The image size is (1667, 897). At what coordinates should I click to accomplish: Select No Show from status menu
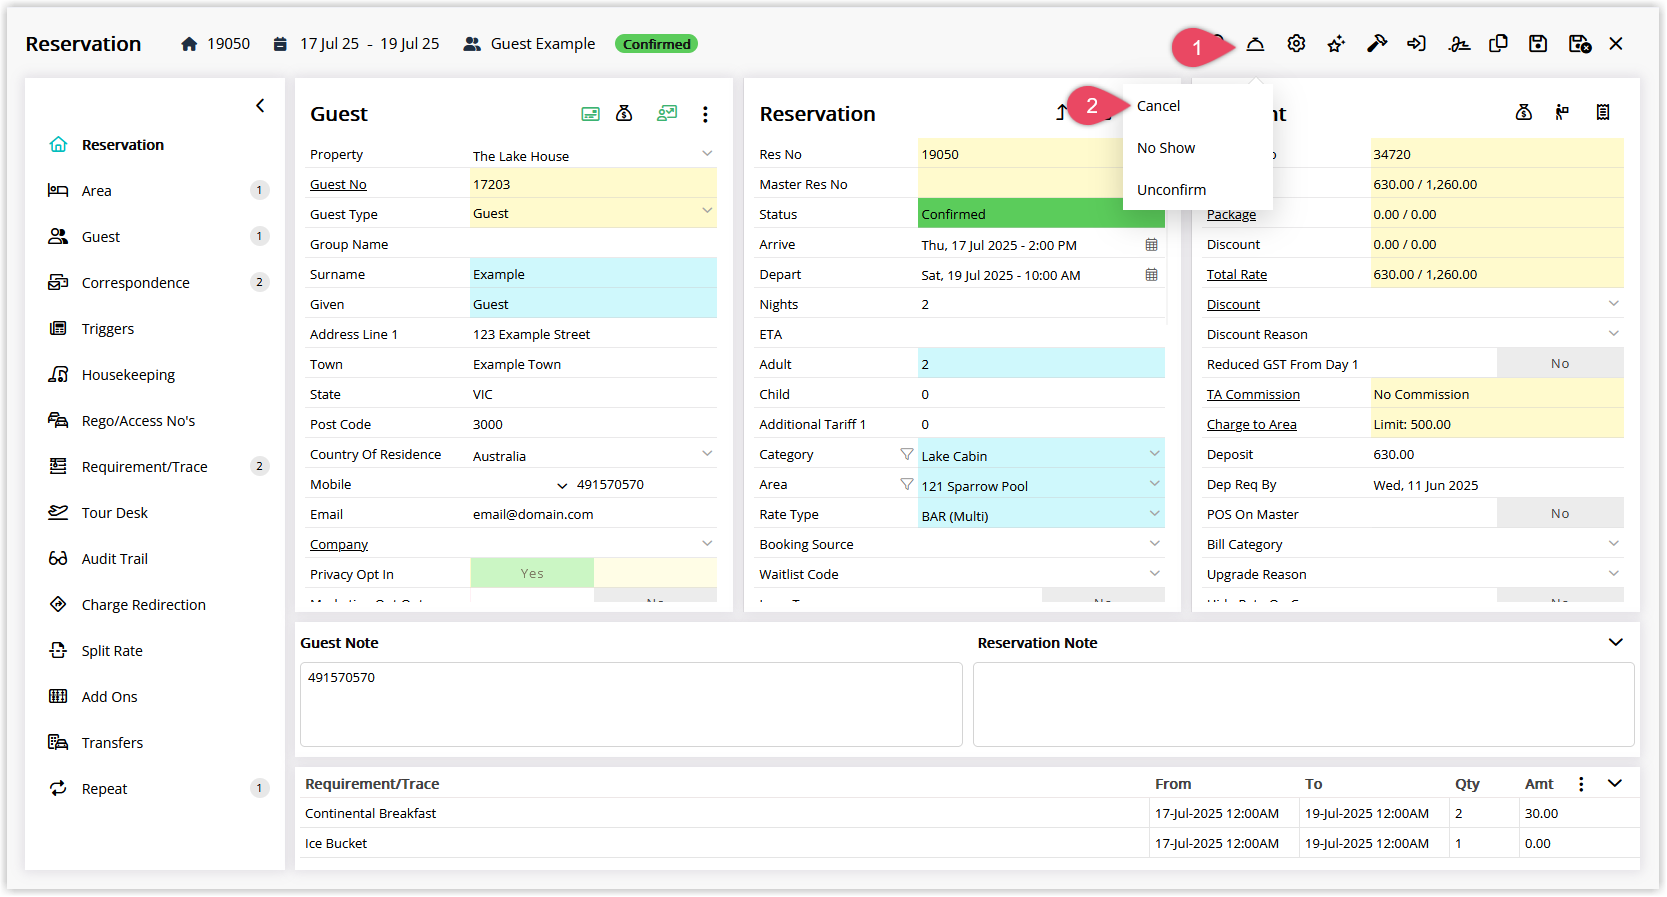coord(1166,148)
